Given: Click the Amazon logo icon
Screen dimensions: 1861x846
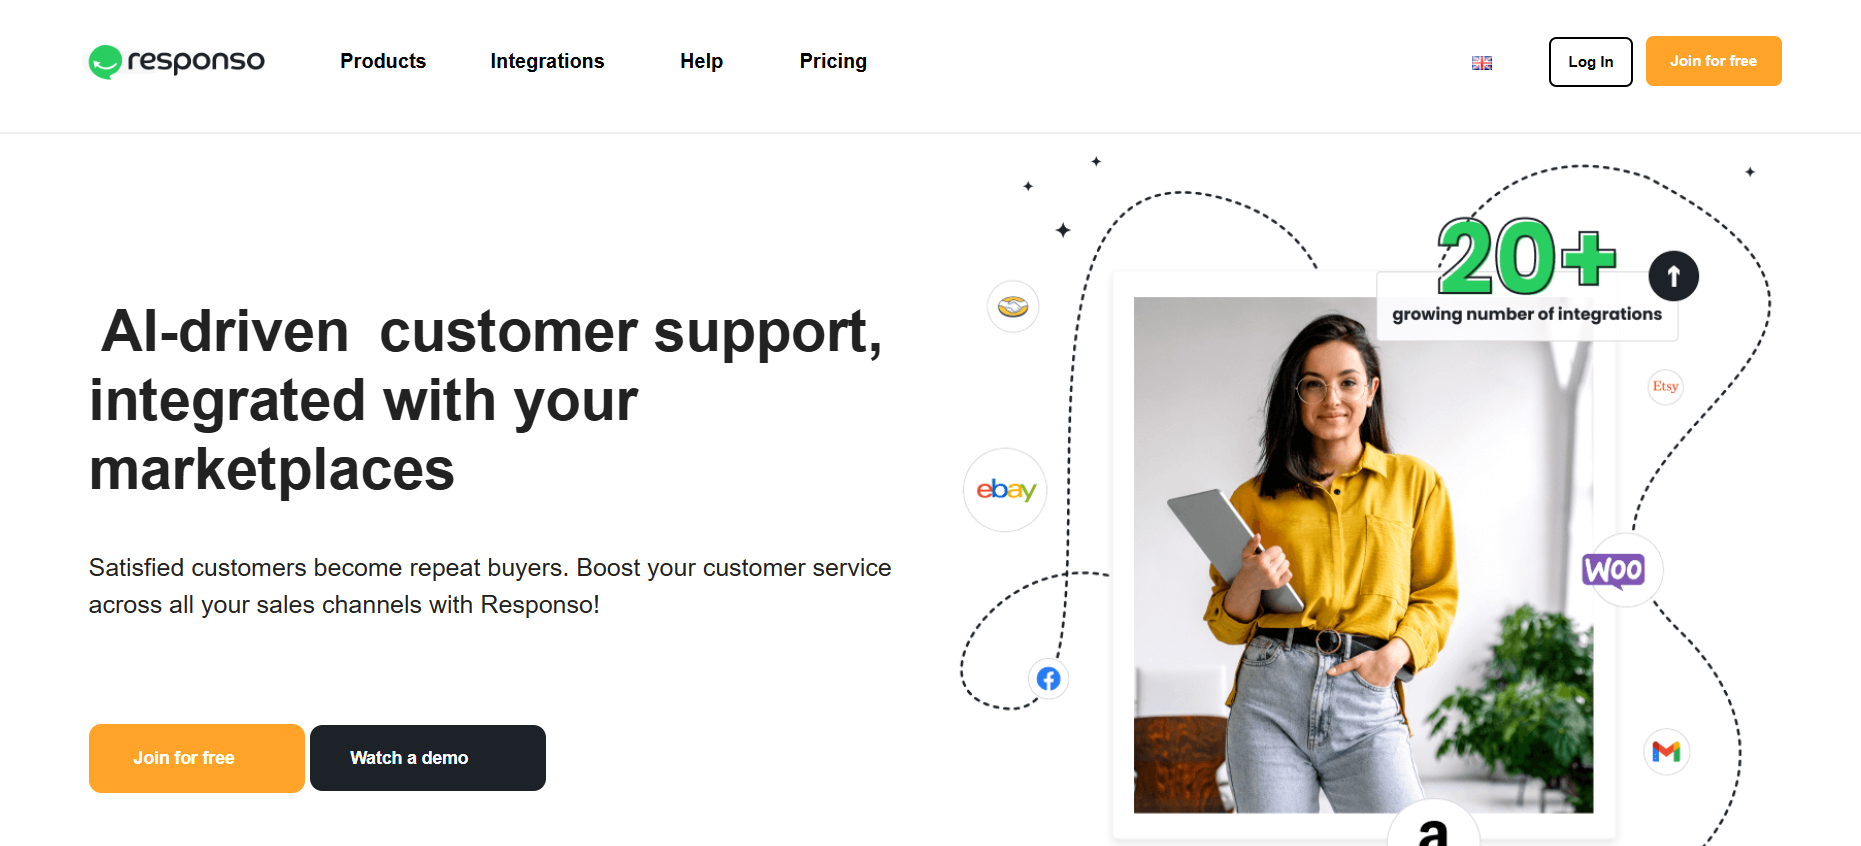Looking at the screenshot, I should click(x=1433, y=828).
